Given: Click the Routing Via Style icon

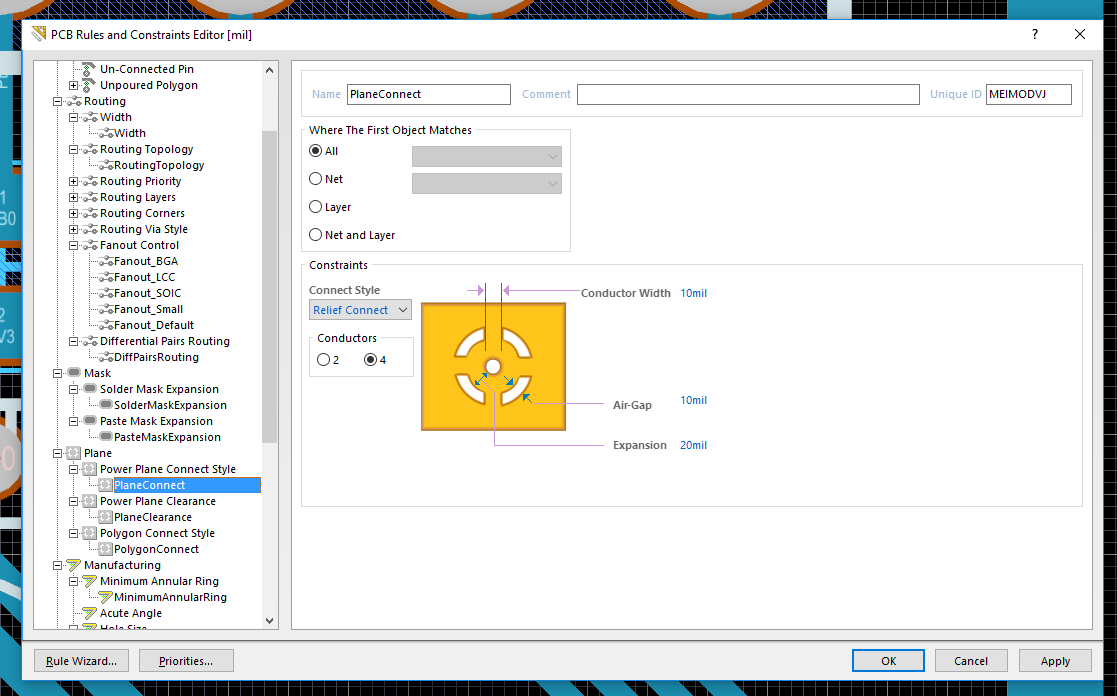Looking at the screenshot, I should (90, 229).
